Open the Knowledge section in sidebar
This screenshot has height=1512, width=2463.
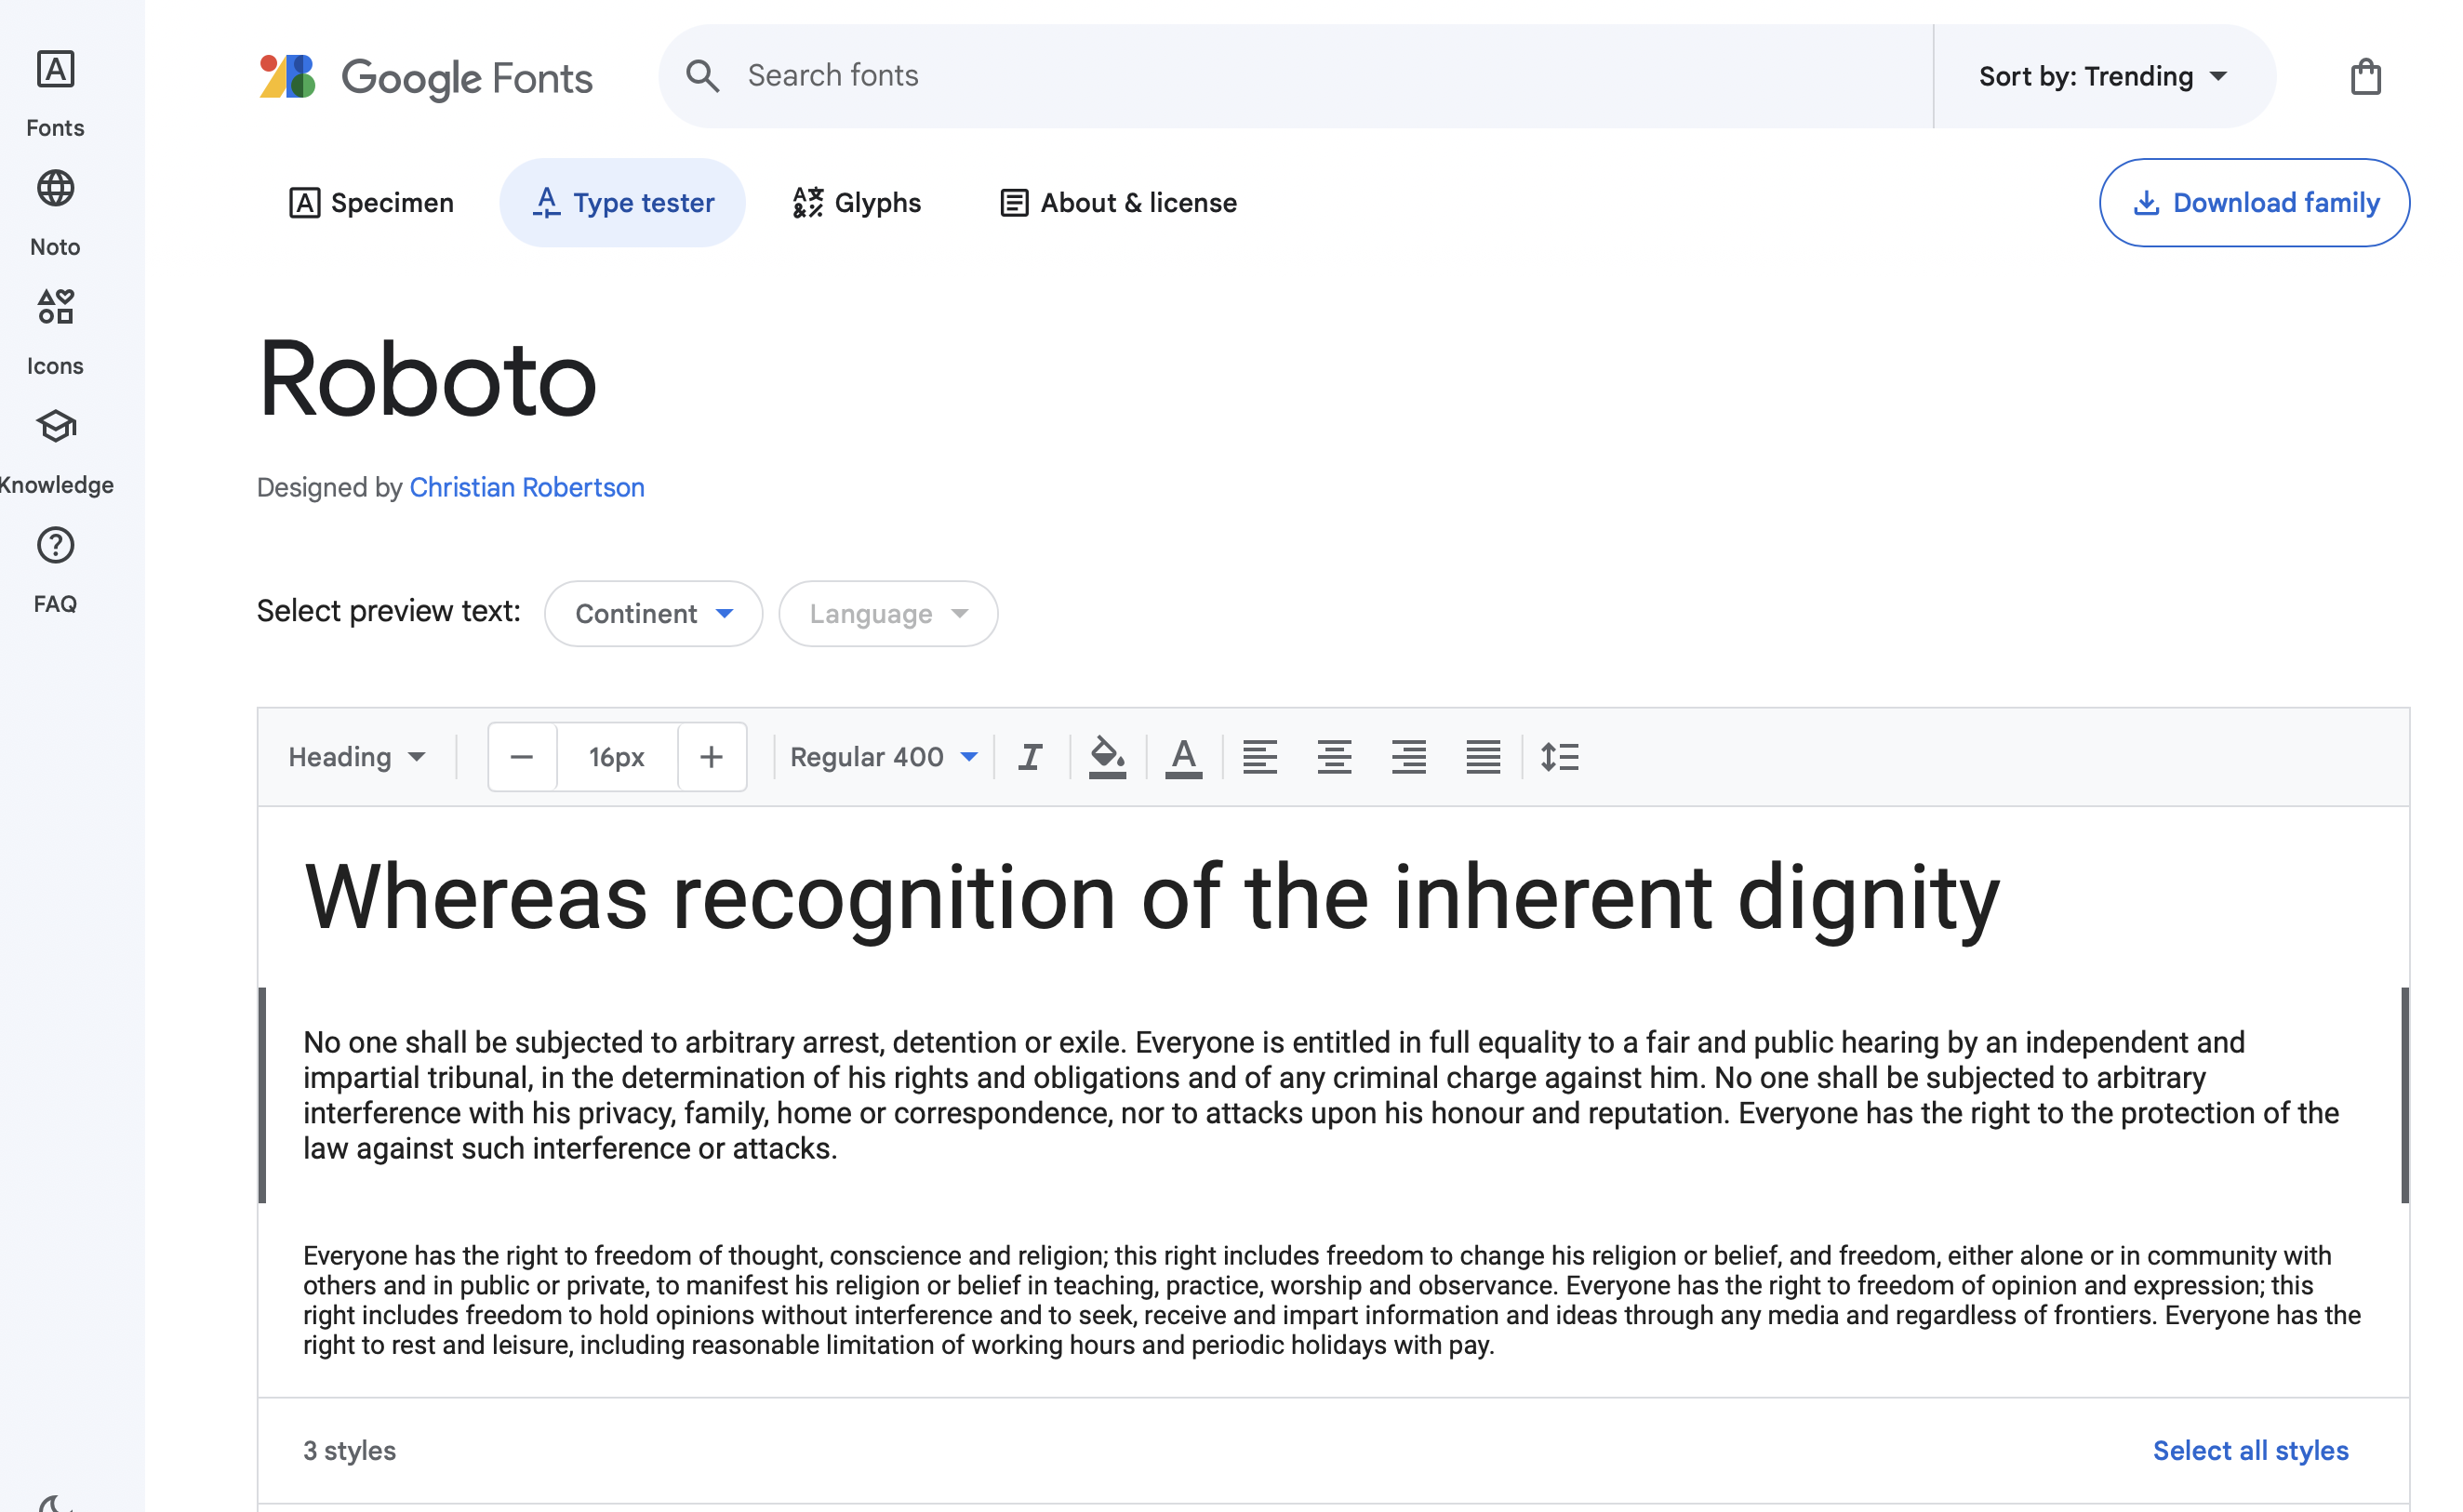click(x=55, y=452)
